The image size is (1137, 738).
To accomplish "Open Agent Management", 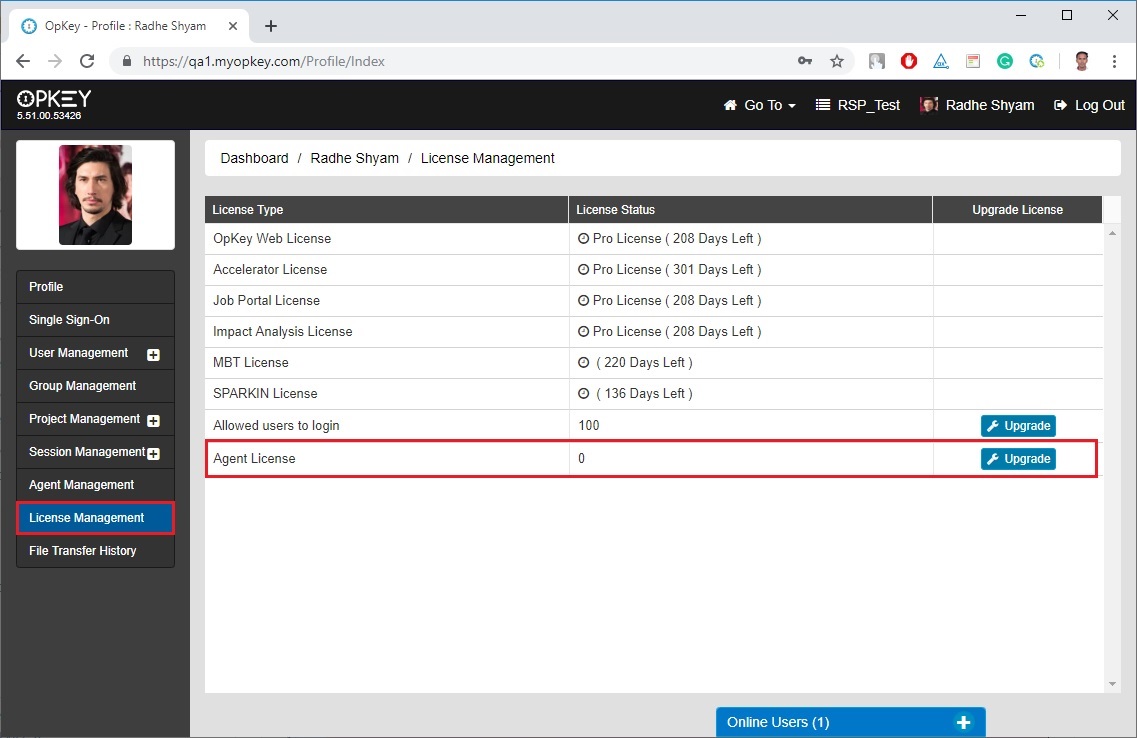I will point(95,485).
